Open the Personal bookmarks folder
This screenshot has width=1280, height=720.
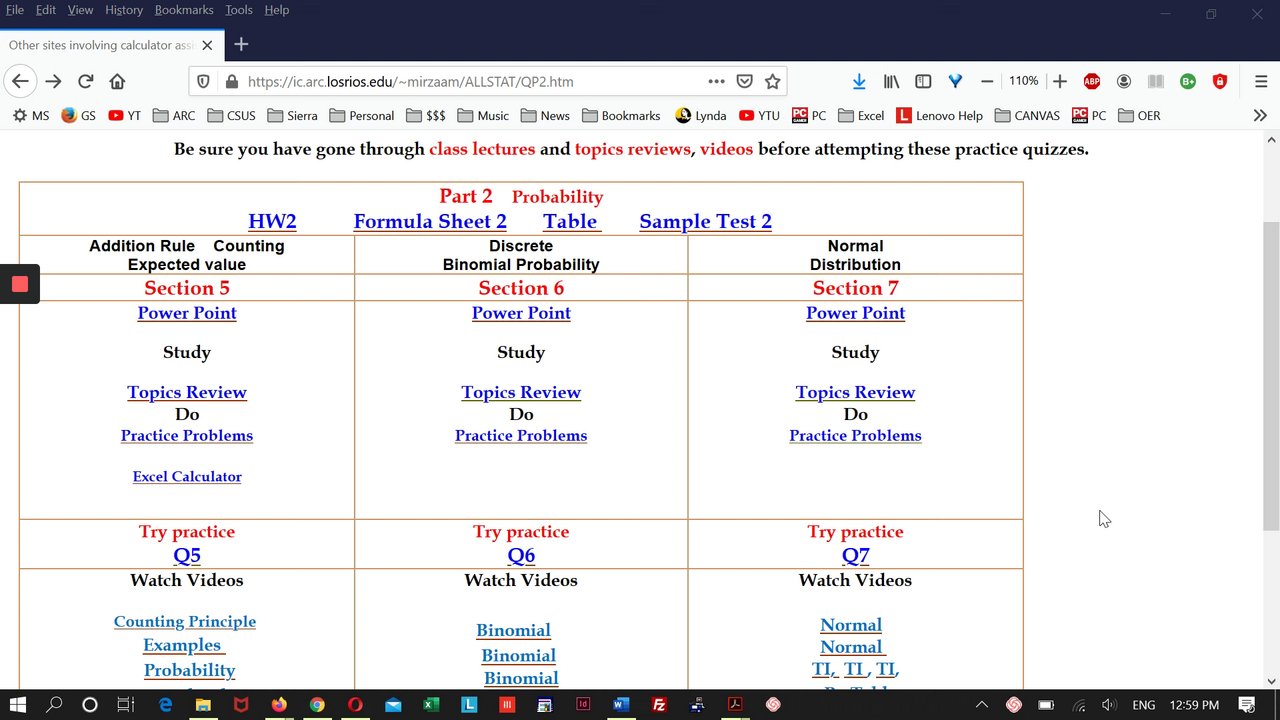[x=361, y=115]
